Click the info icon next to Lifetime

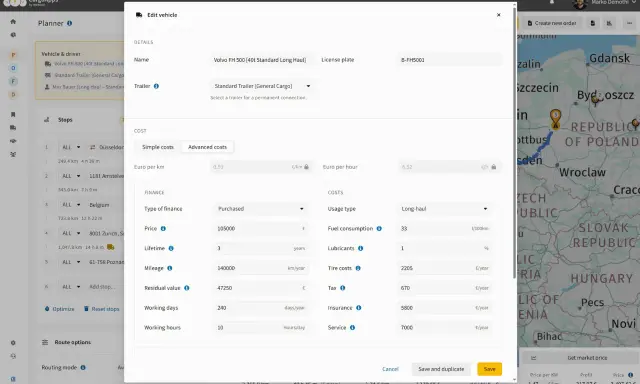171,248
